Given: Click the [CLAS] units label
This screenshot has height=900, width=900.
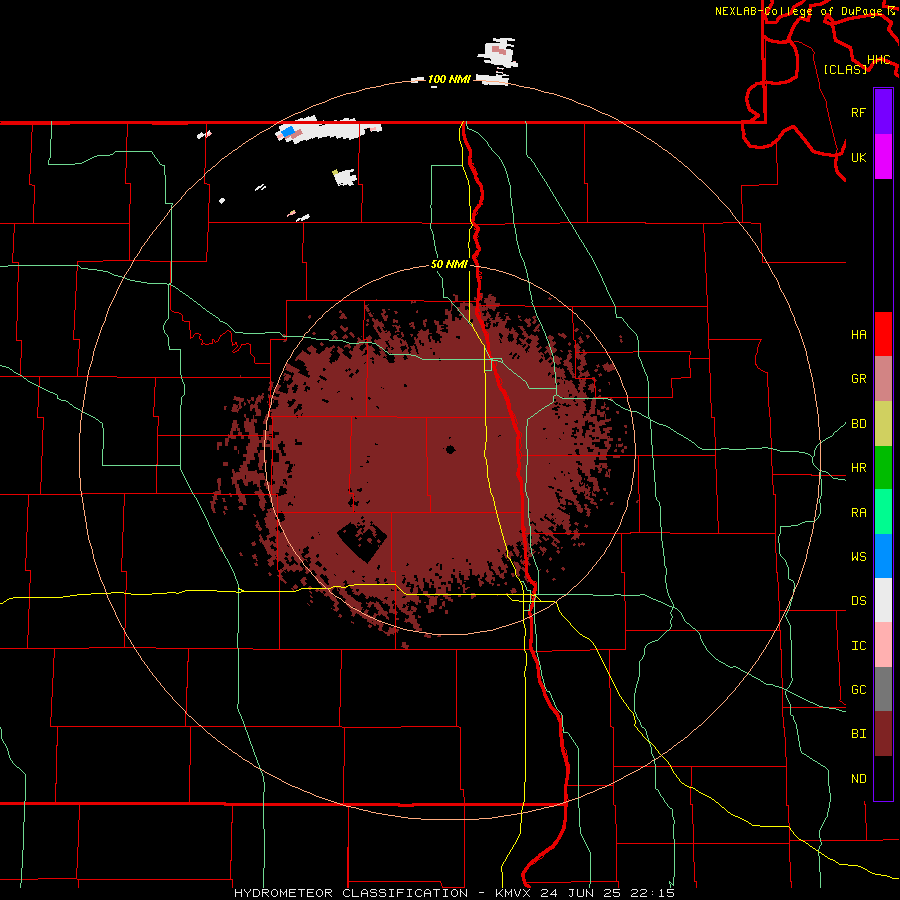Looking at the screenshot, I should pos(845,69).
